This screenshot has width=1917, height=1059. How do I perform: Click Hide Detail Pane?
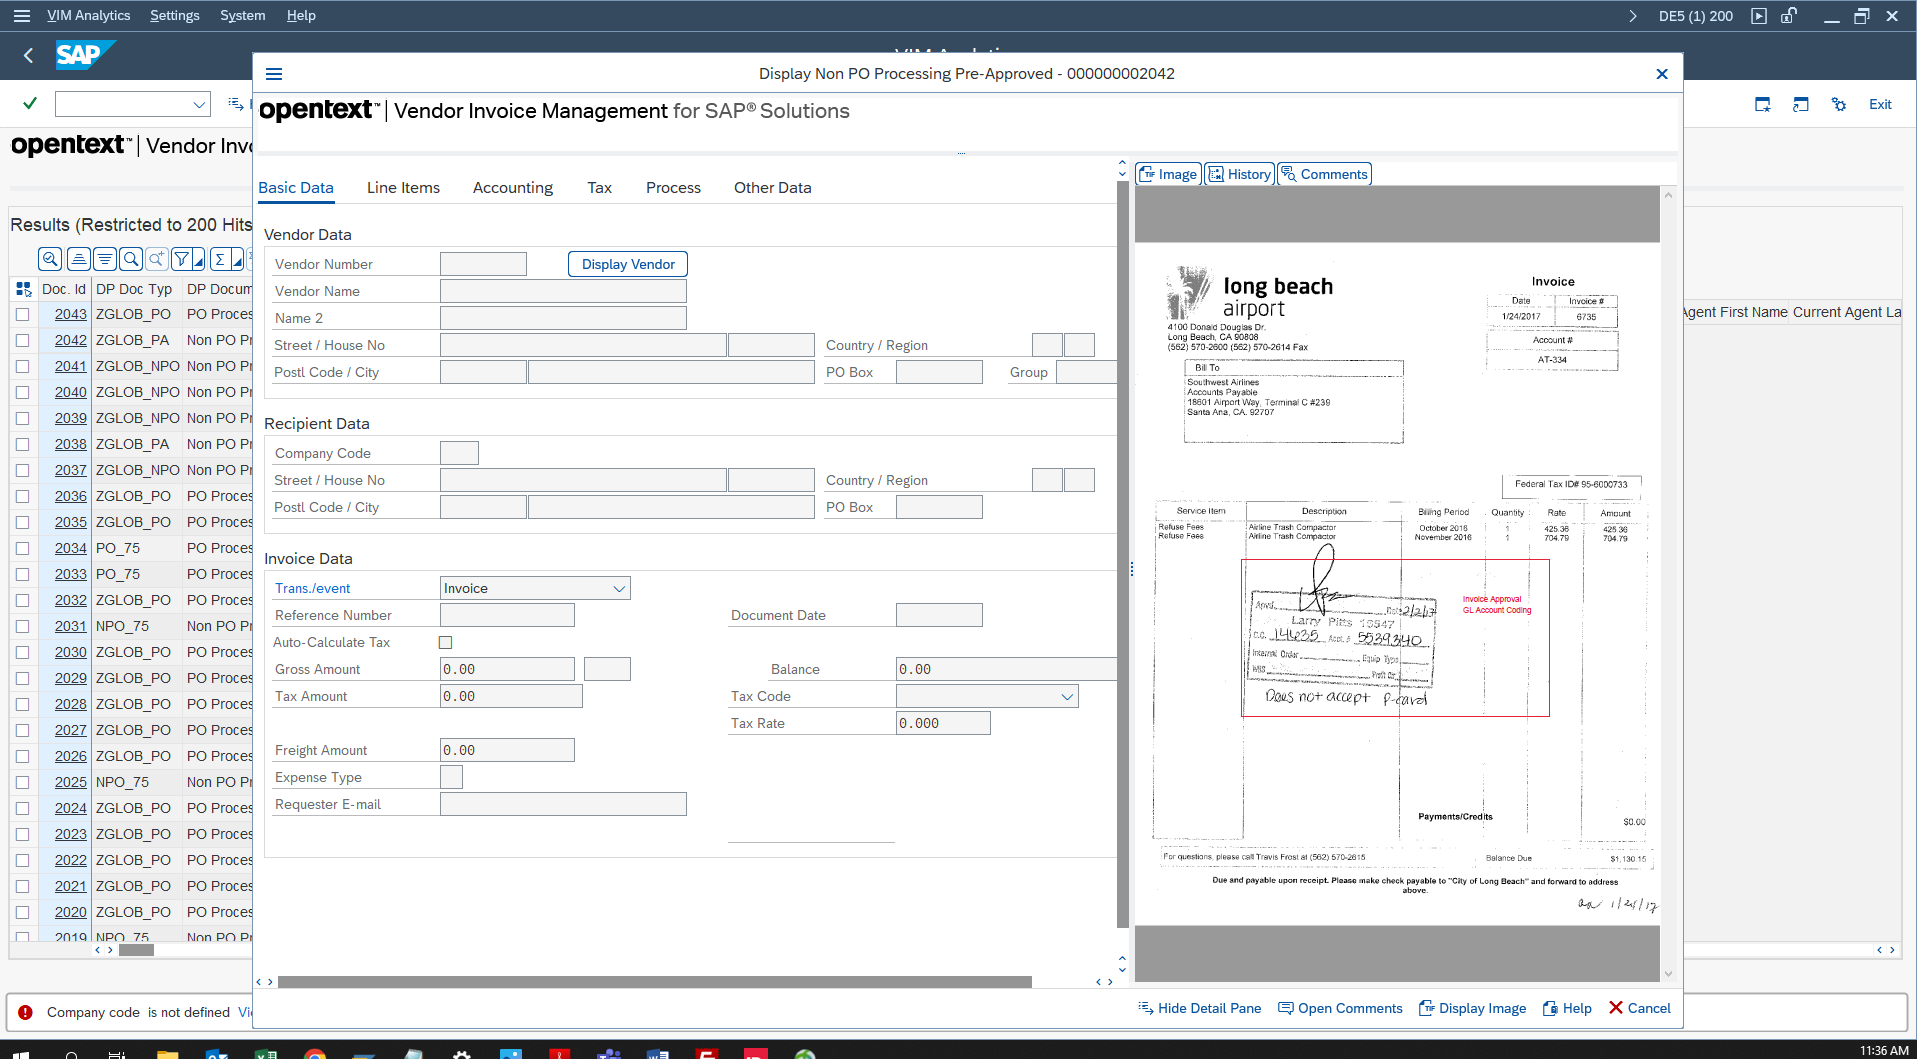click(1200, 1008)
